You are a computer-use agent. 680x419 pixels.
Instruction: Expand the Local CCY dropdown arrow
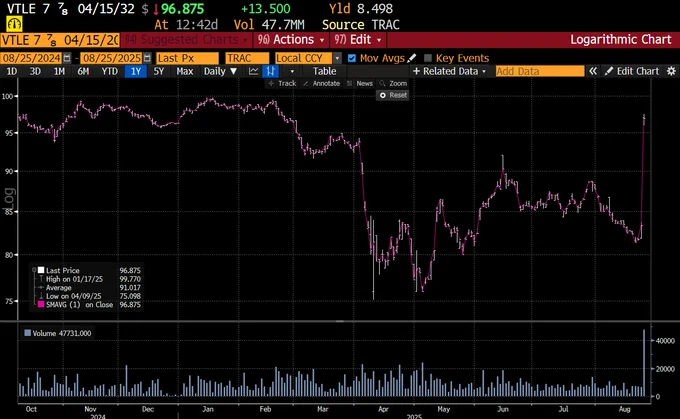[337, 58]
